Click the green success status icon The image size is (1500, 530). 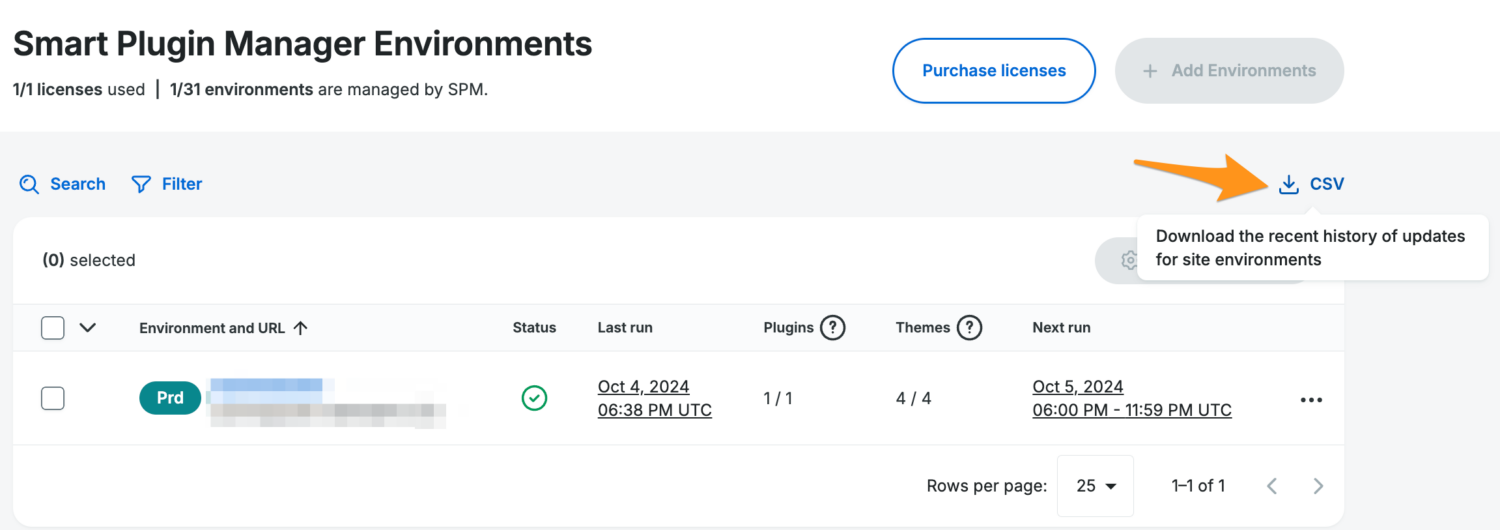[534, 398]
